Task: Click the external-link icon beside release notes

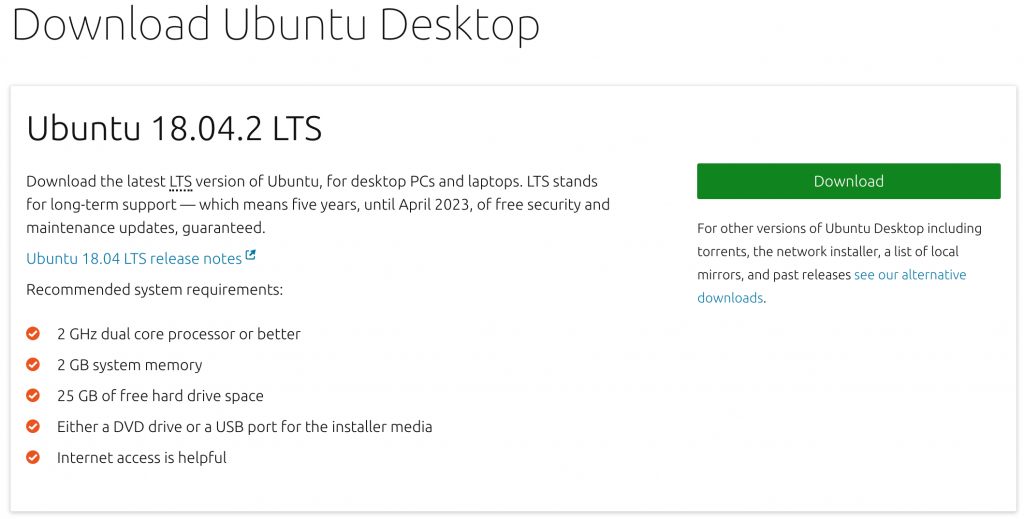Action: tap(251, 256)
